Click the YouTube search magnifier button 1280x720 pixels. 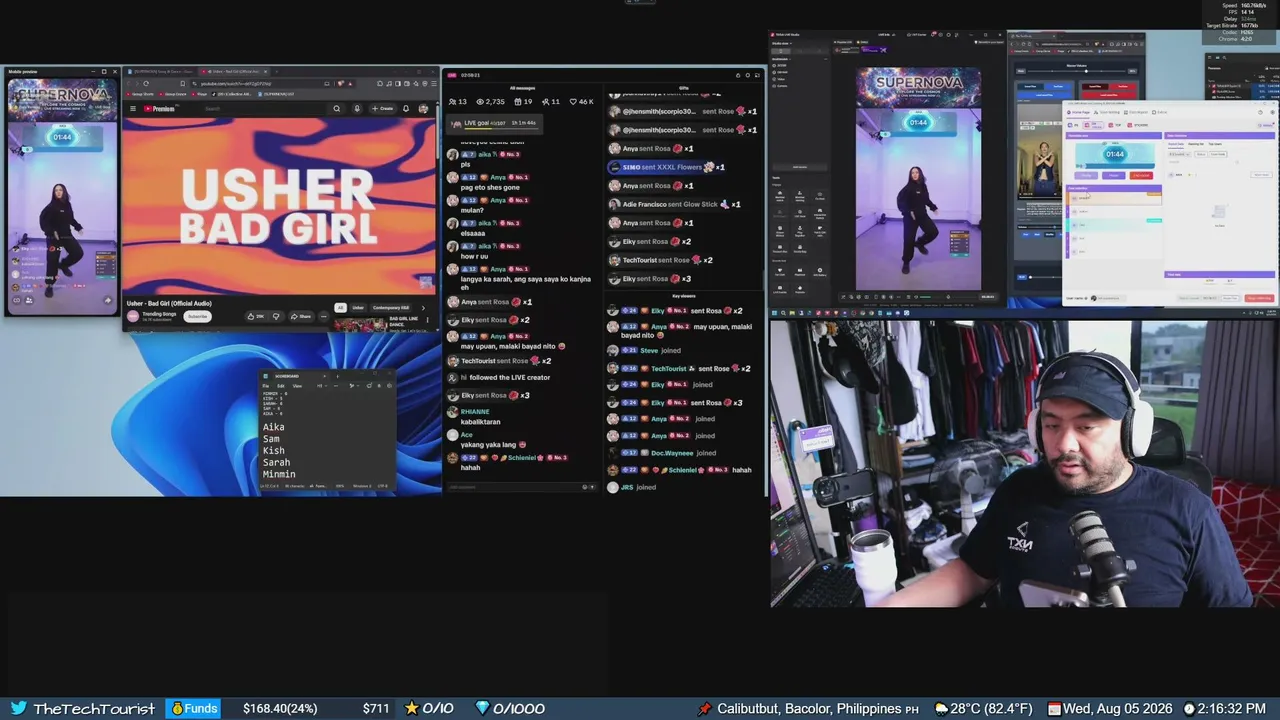point(337,108)
